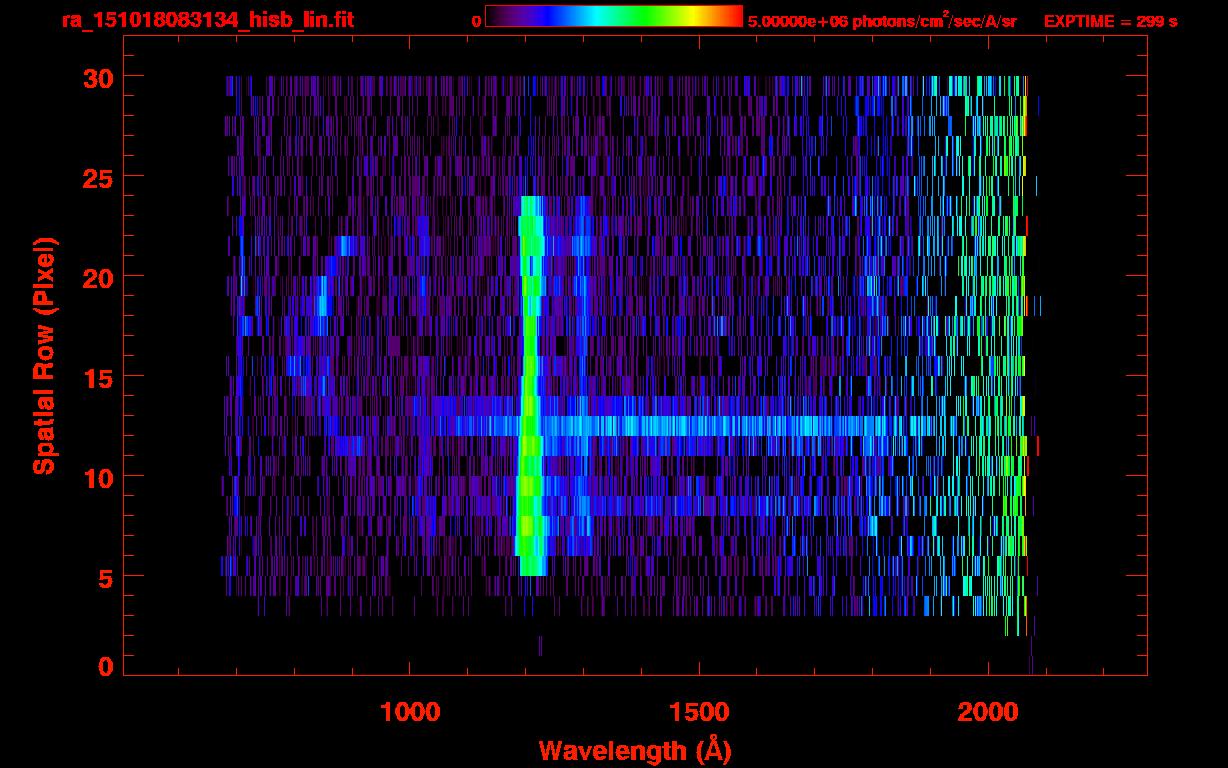Click the 5.00000e+06 photons/cm²/sec/A/sr label

tap(882, 20)
